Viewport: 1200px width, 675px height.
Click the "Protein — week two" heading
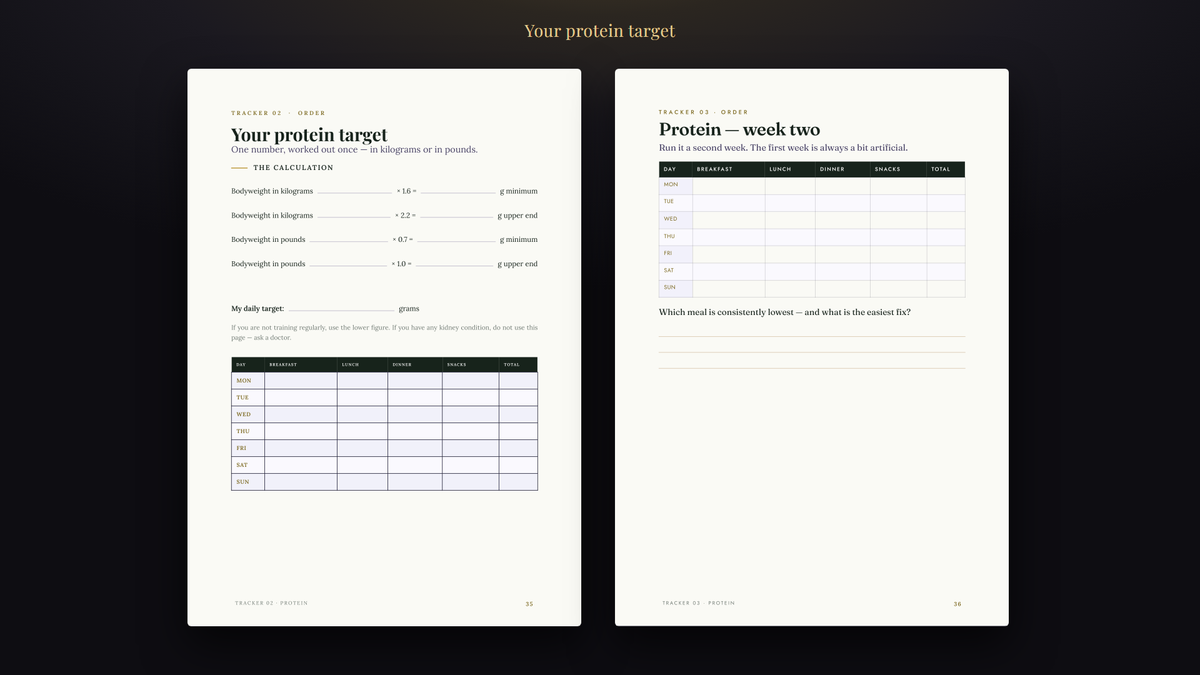[x=739, y=130]
